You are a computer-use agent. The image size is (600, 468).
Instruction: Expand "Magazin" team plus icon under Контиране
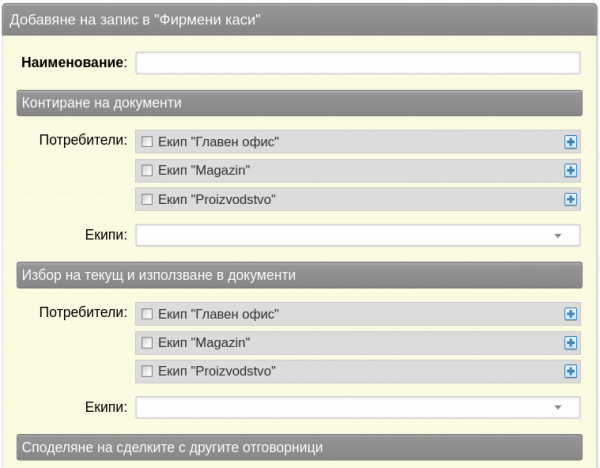570,170
